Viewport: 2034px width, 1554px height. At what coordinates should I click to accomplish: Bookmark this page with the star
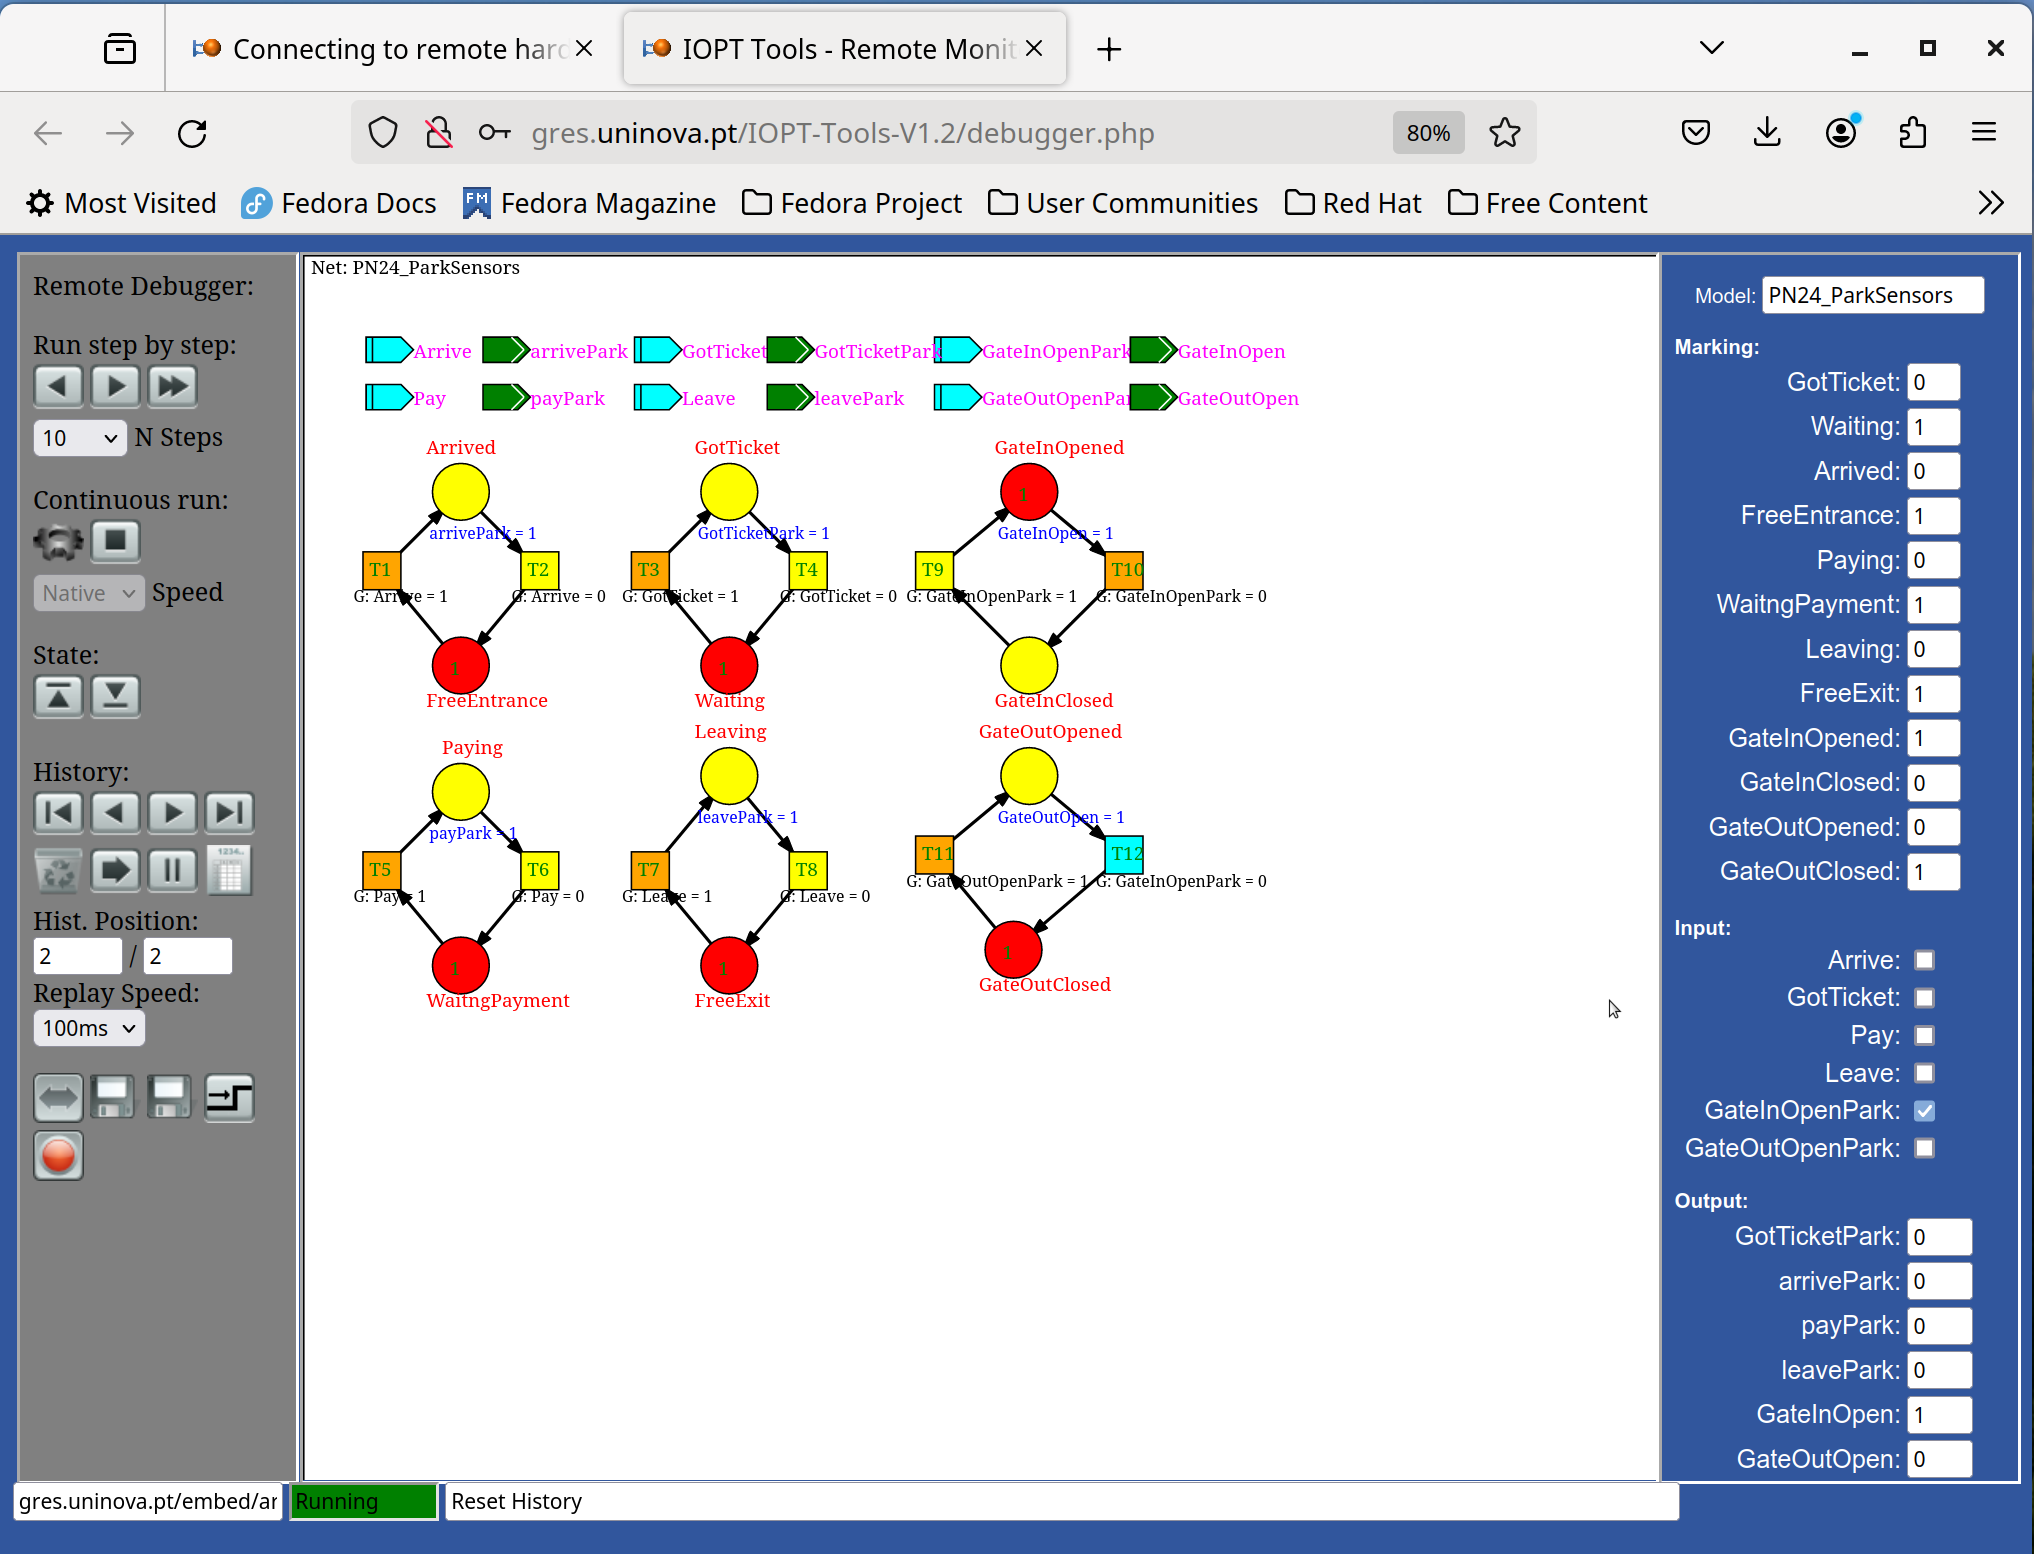[x=1505, y=133]
